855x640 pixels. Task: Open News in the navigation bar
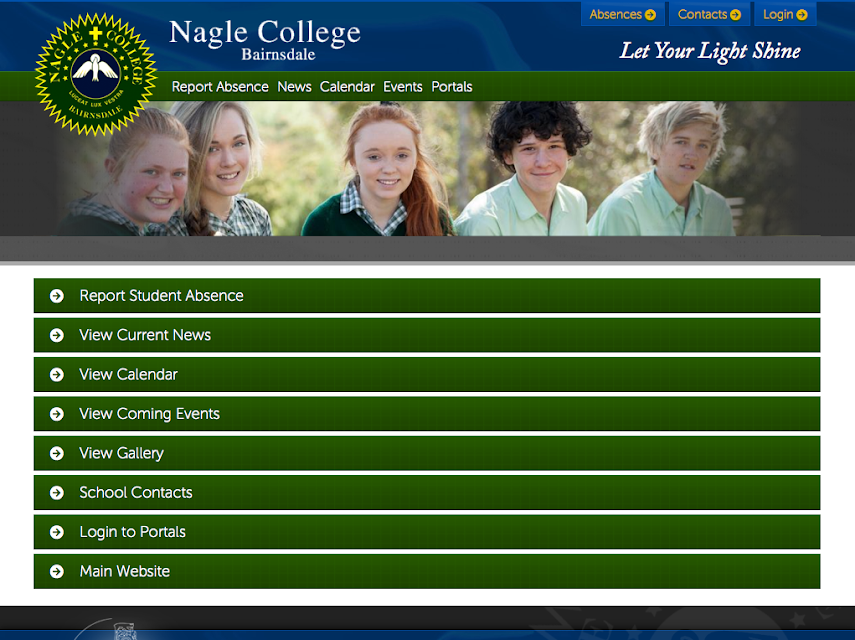294,87
